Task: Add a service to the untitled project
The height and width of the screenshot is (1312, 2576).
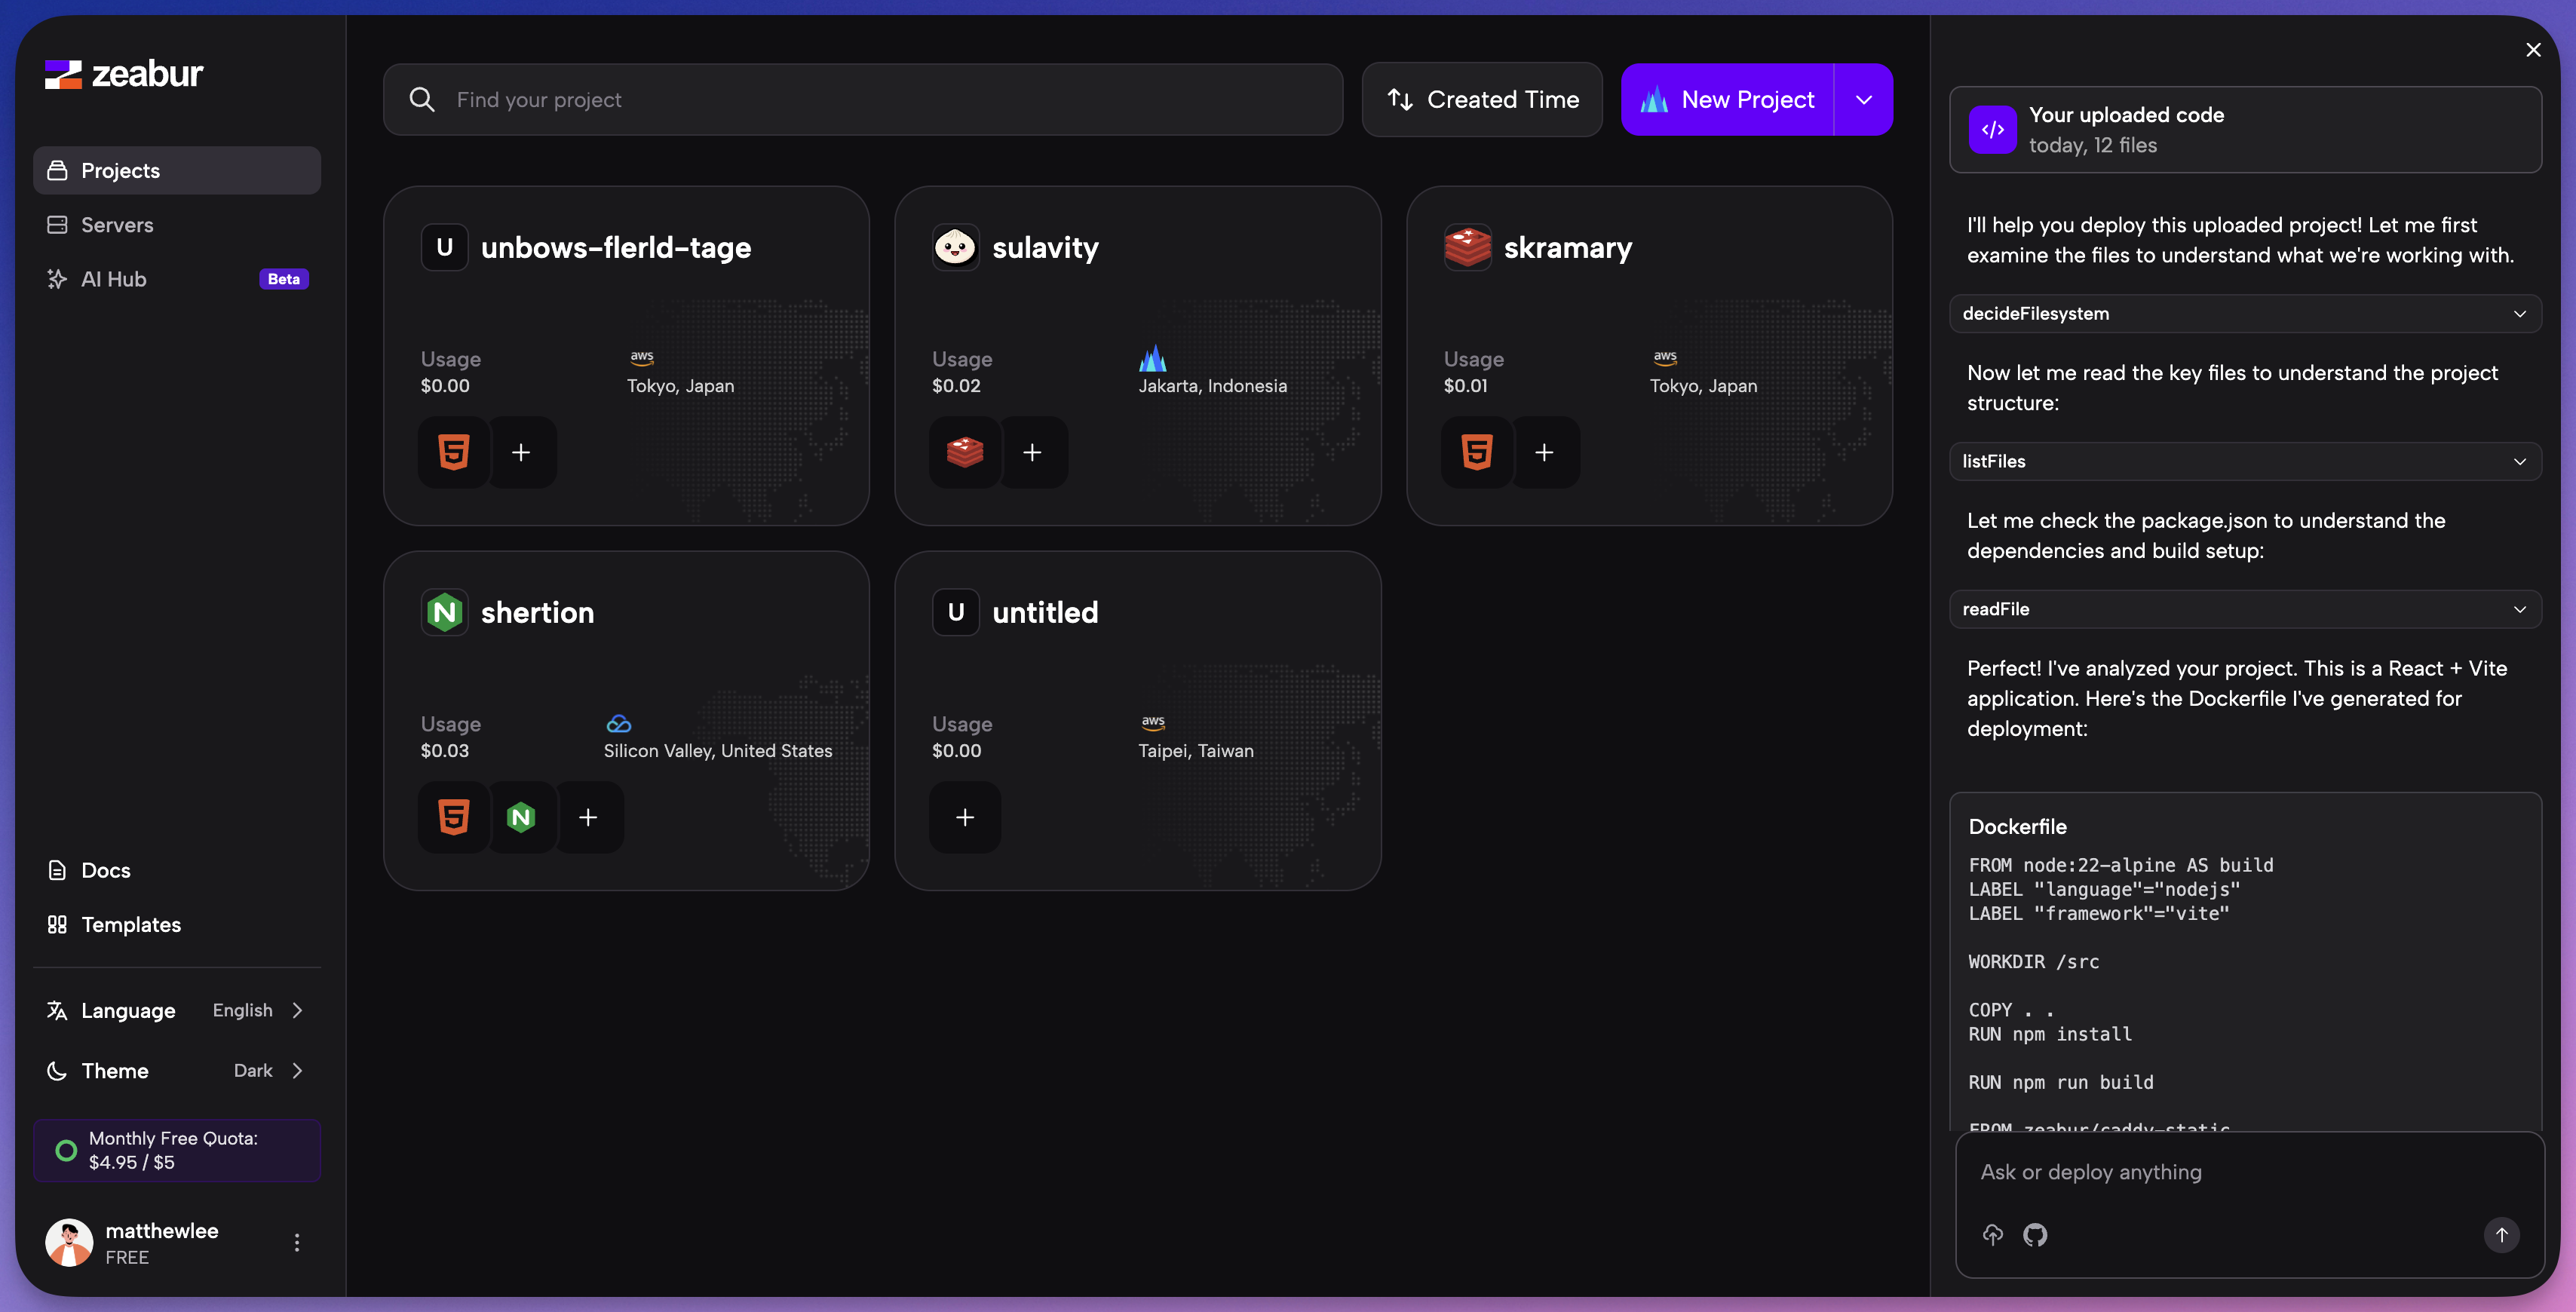Action: pos(964,817)
